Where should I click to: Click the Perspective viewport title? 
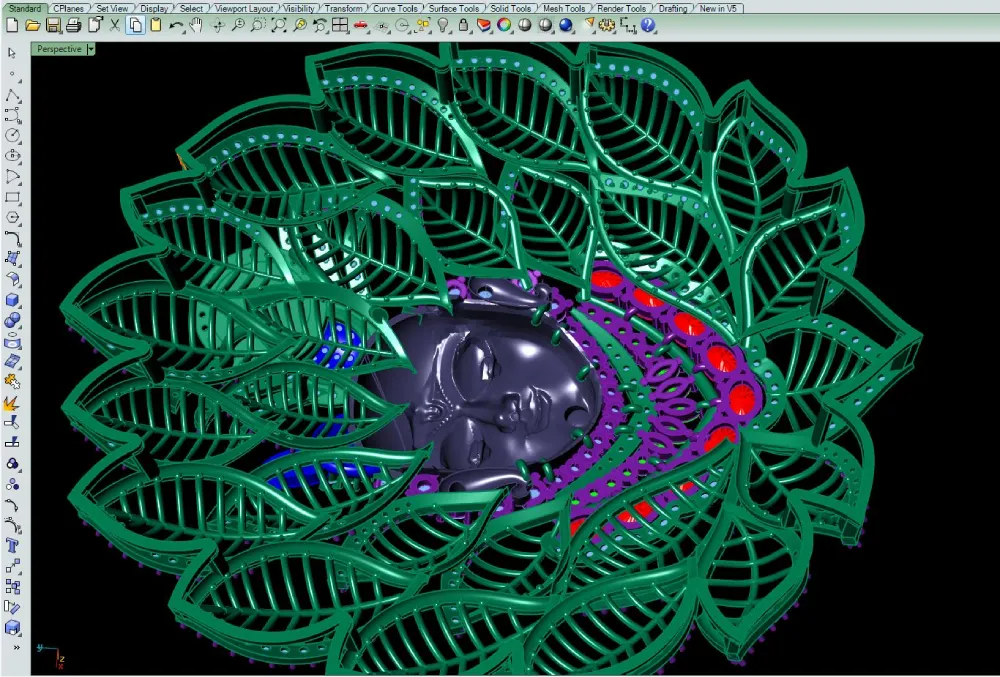[59, 49]
